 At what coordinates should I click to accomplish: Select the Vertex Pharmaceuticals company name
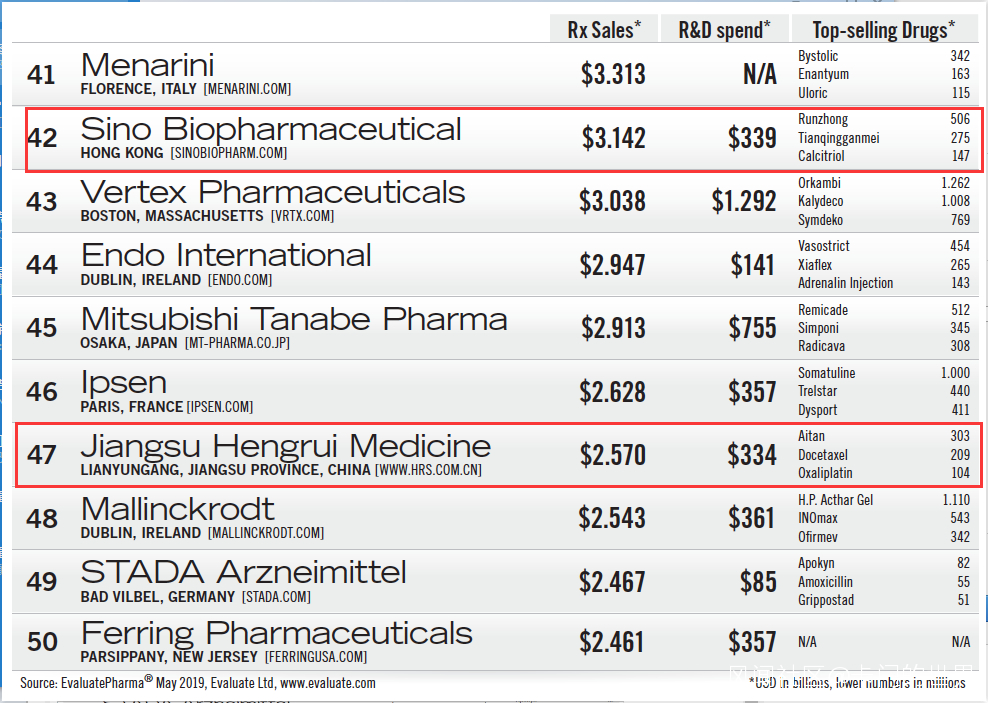click(273, 192)
